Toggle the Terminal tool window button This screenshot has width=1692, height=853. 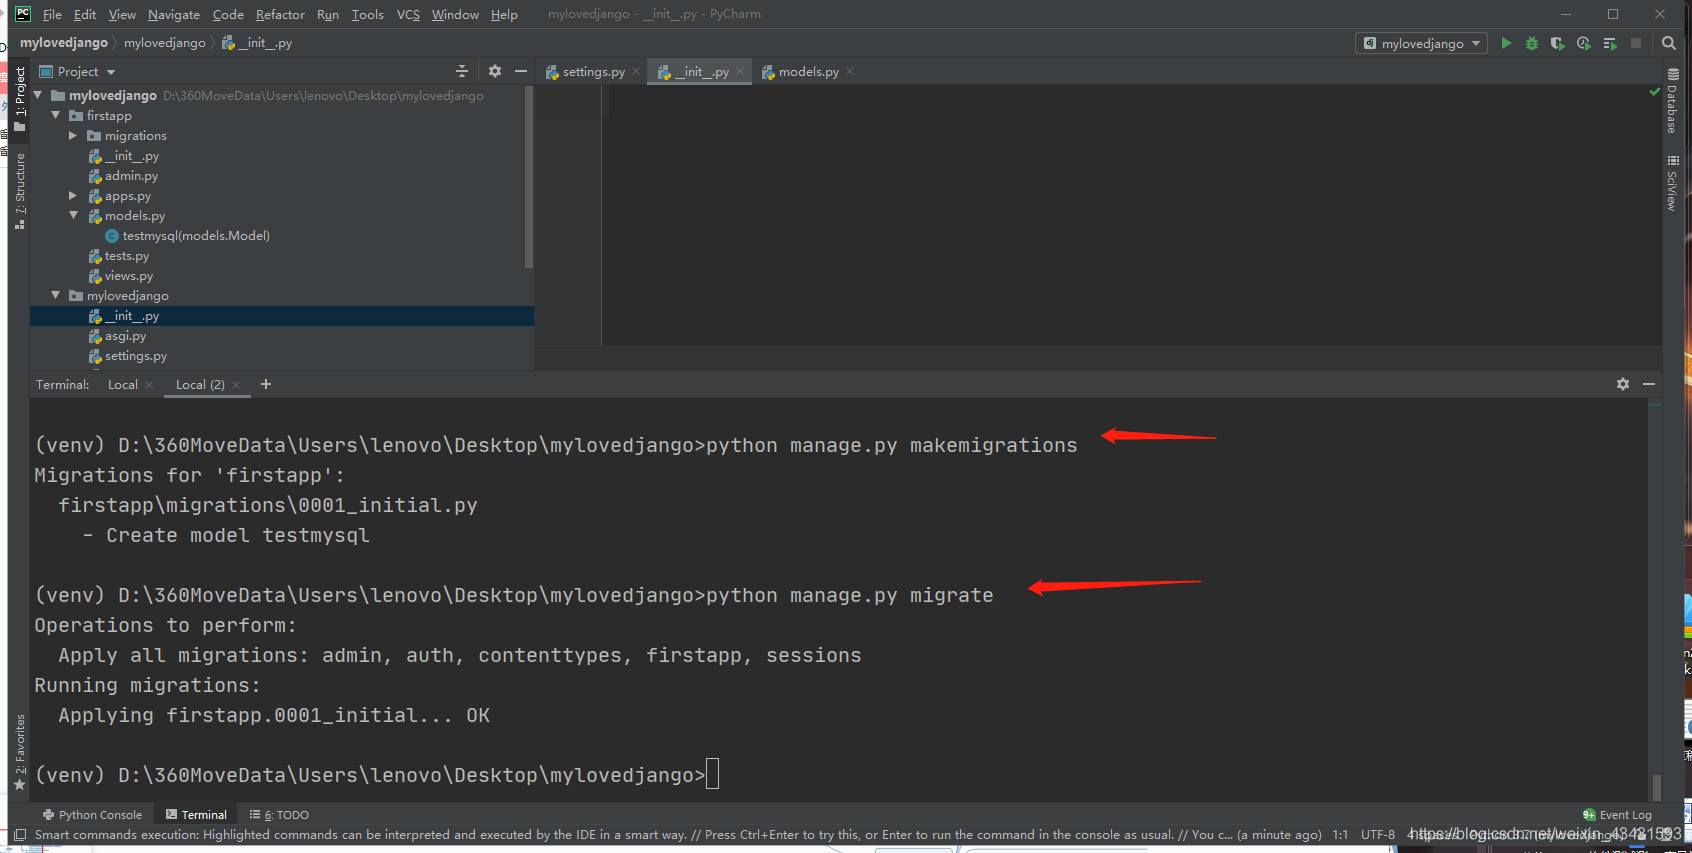click(196, 815)
